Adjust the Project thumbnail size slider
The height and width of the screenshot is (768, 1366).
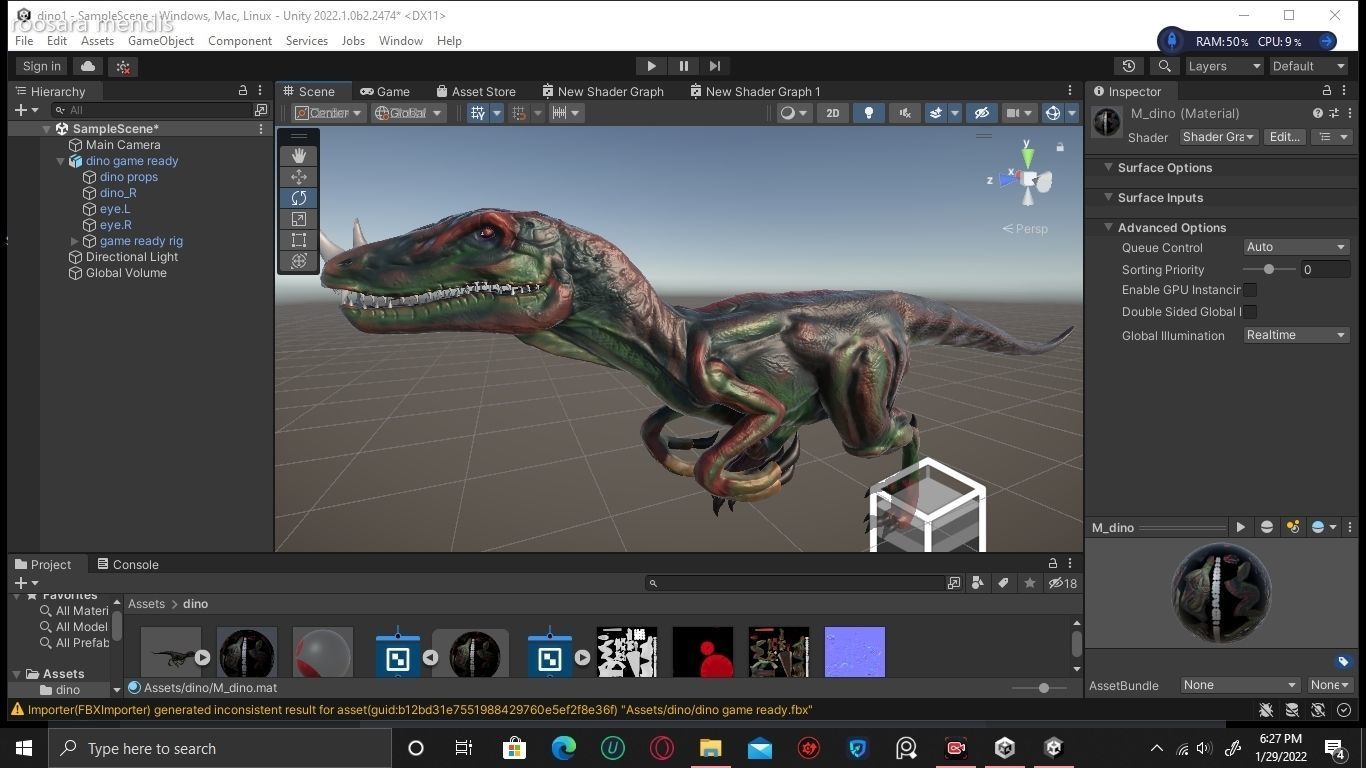click(x=1043, y=688)
